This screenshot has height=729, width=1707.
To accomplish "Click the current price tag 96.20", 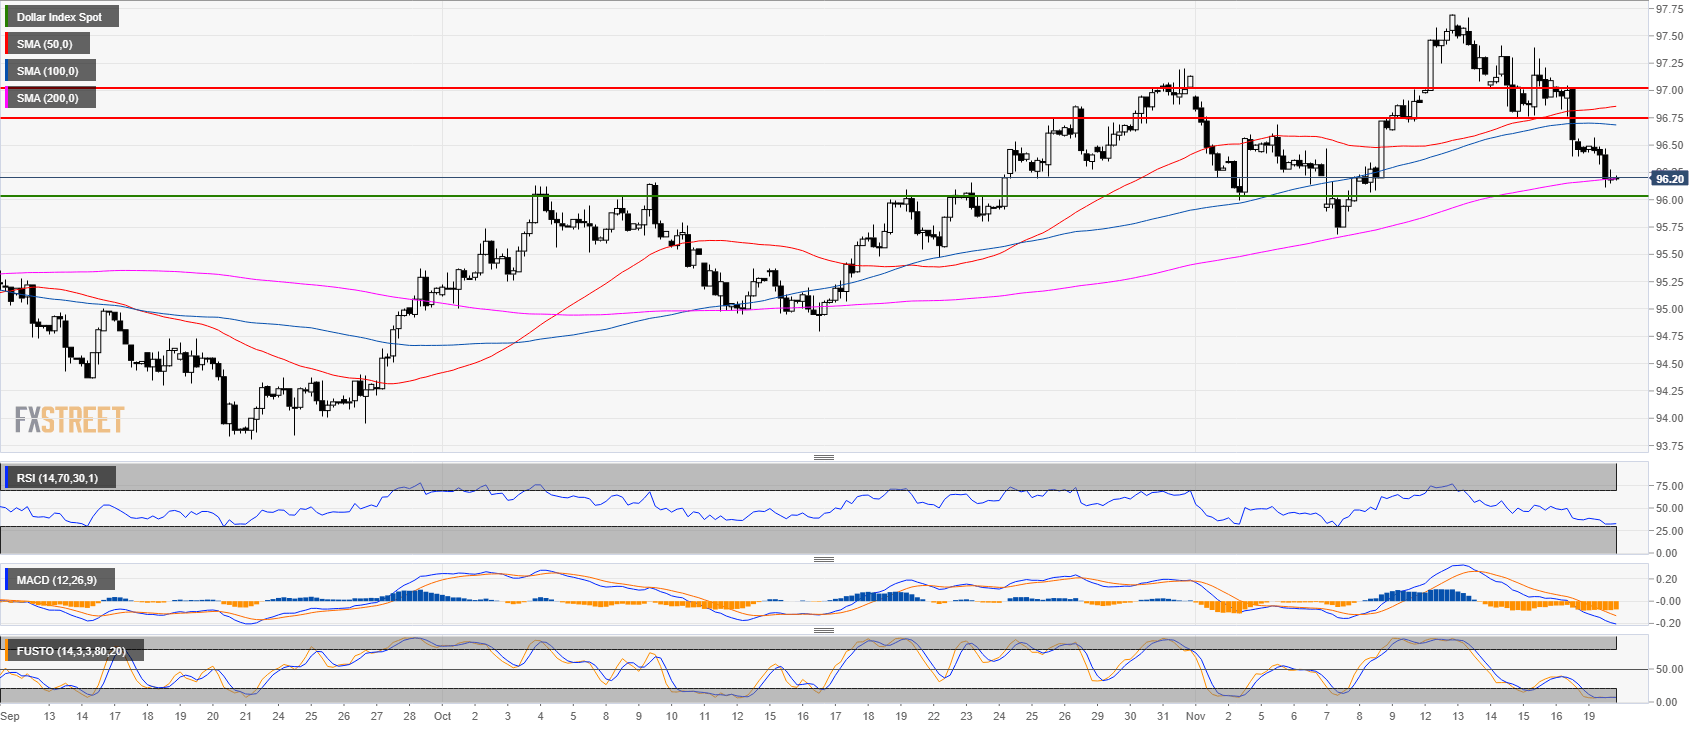I will pyautogui.click(x=1669, y=179).
